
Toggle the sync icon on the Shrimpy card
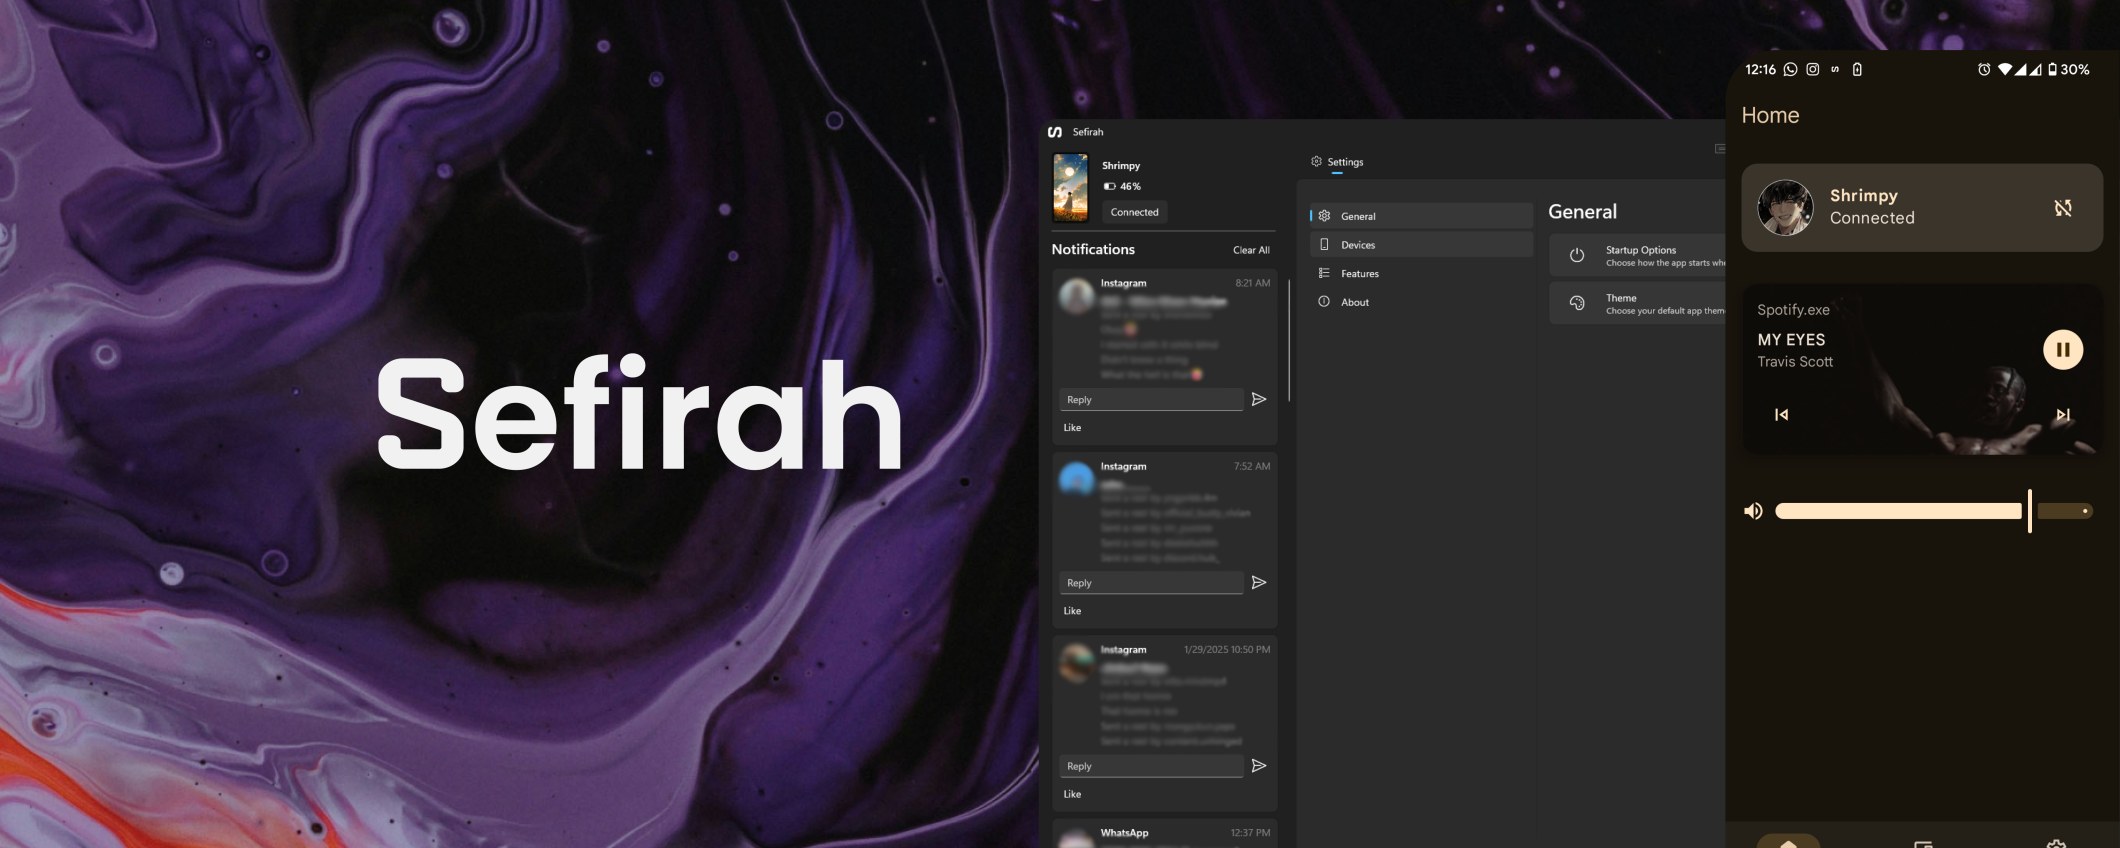pos(2063,207)
